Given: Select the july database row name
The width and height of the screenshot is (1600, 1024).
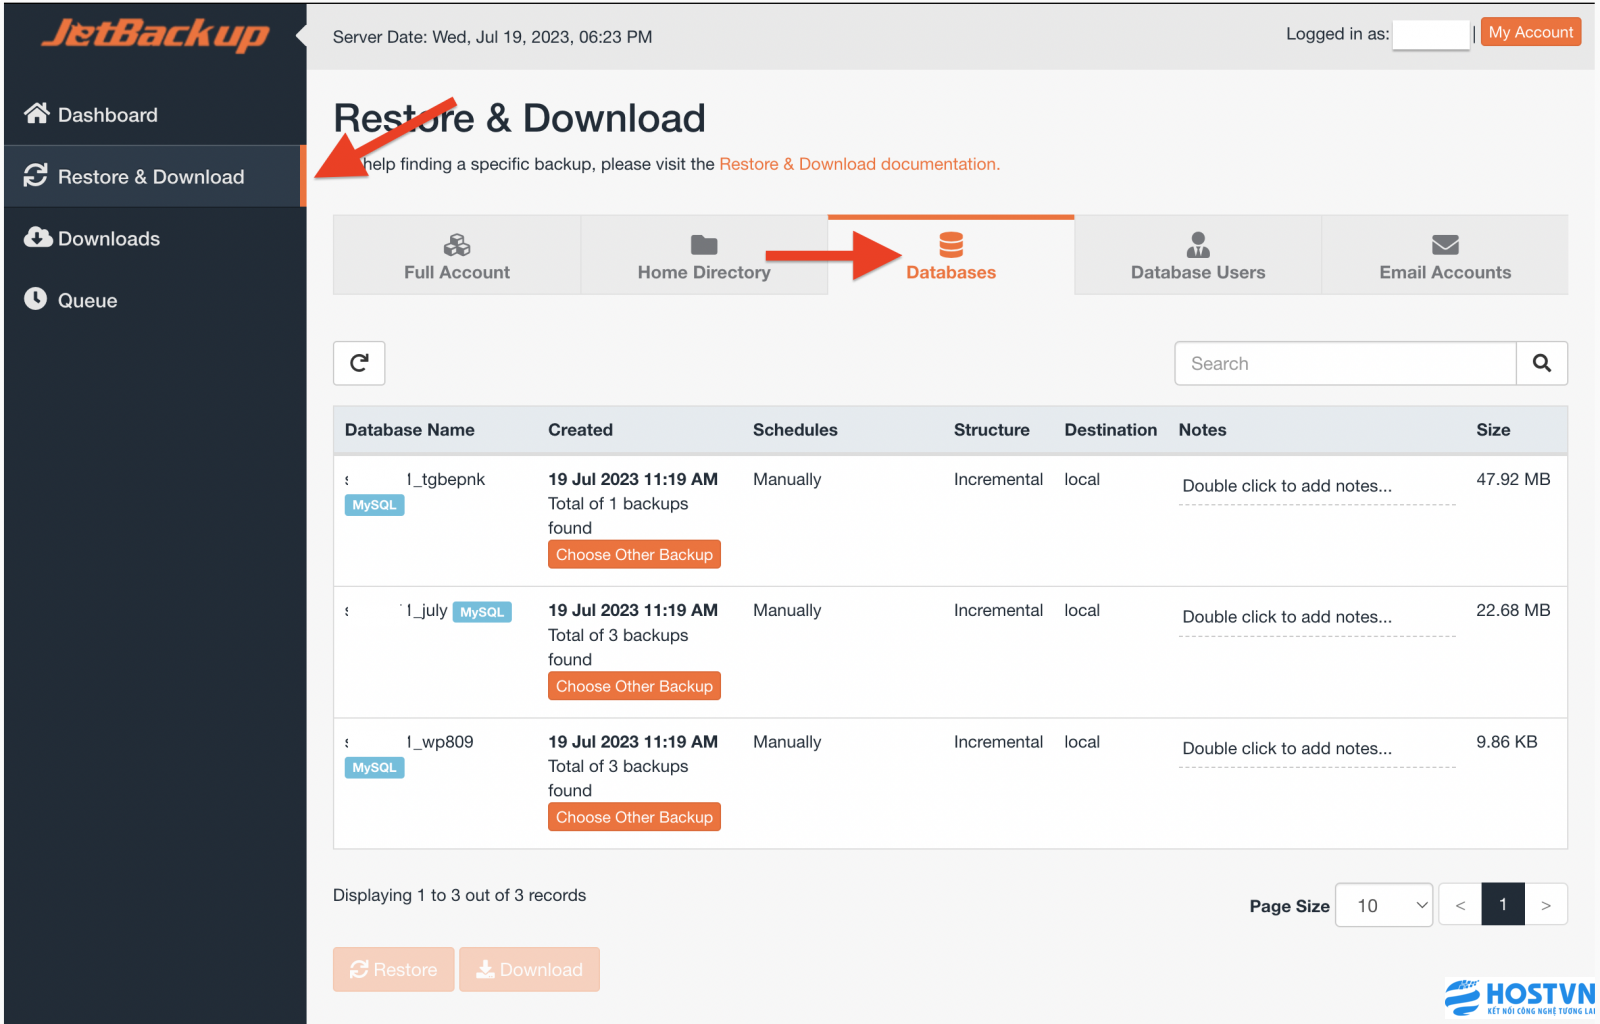Looking at the screenshot, I should pos(396,610).
